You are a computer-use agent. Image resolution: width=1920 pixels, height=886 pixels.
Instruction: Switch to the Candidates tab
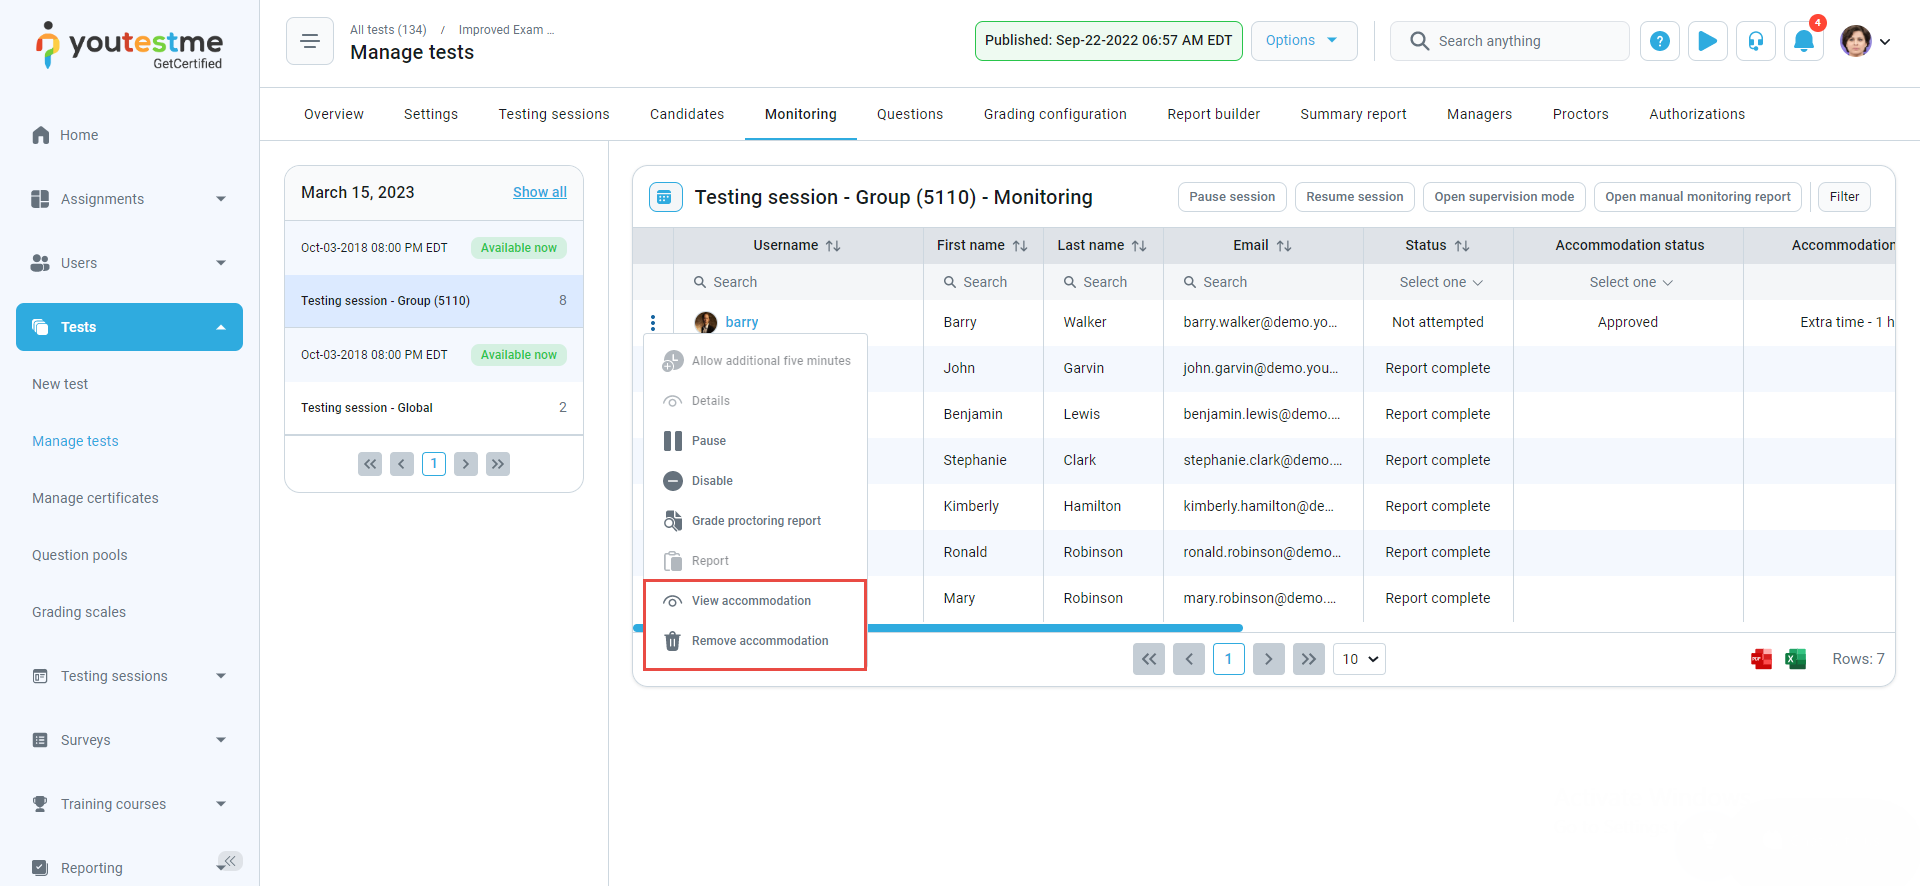pyautogui.click(x=686, y=114)
